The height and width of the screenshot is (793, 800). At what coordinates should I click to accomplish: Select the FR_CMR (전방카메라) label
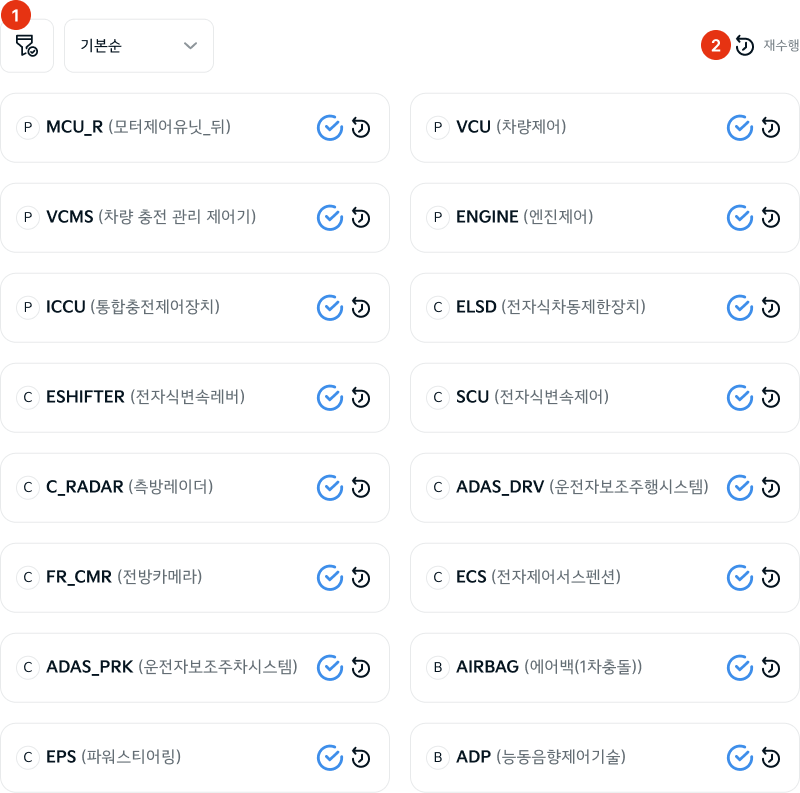tap(124, 577)
